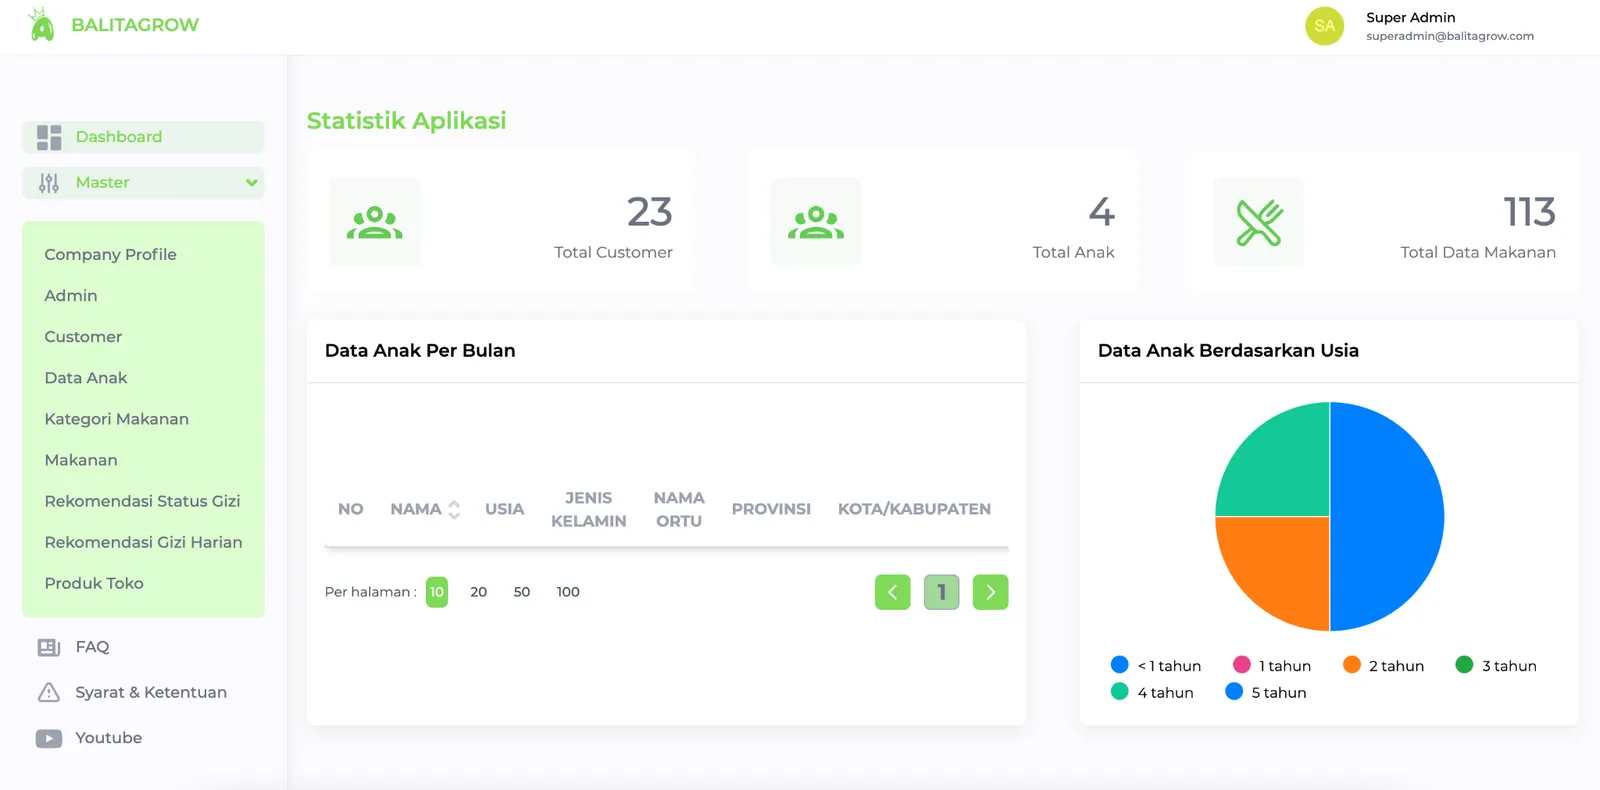Click the SA user avatar
This screenshot has width=1600, height=790.
coord(1324,26)
